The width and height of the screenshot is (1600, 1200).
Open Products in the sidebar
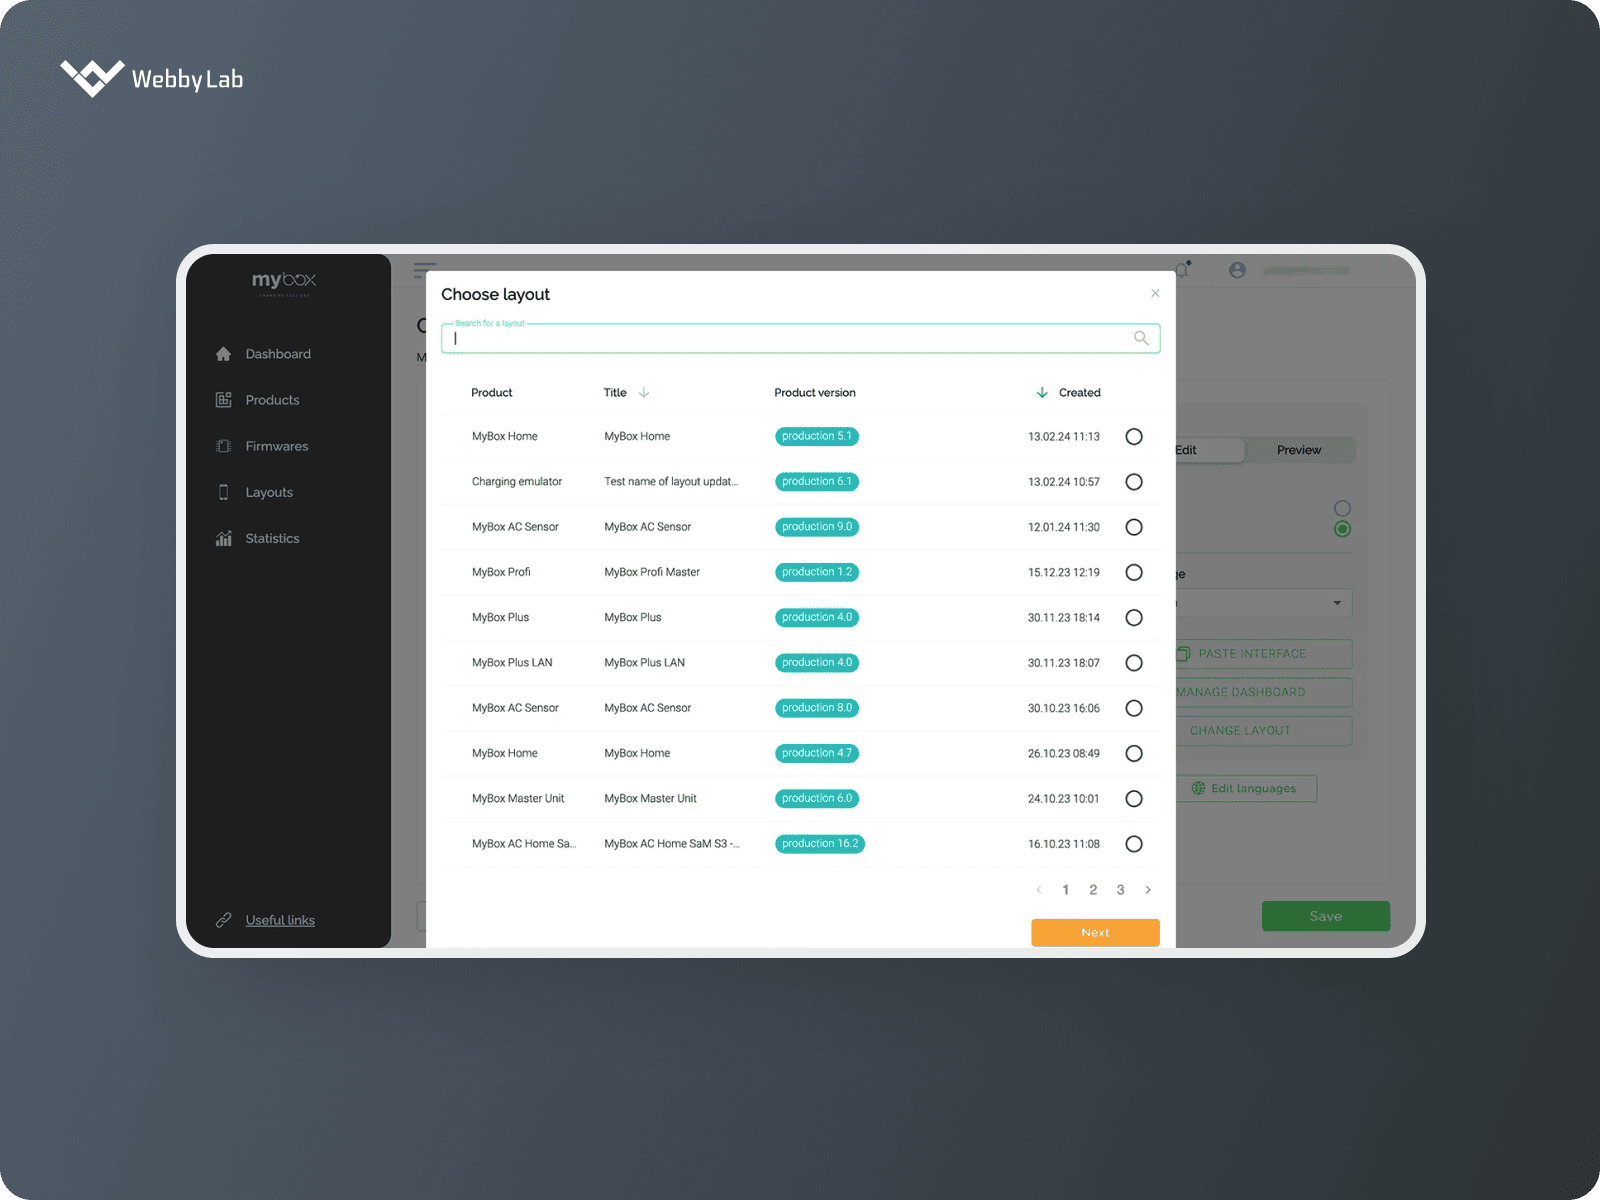click(x=272, y=400)
